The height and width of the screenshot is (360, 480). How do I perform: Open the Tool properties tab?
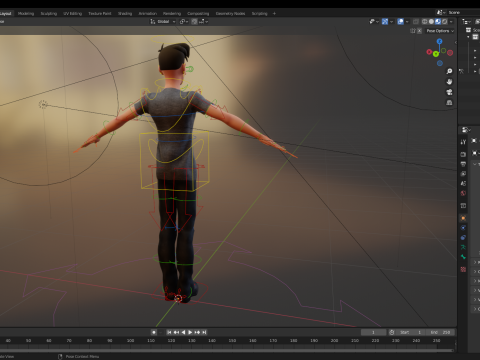click(x=463, y=142)
